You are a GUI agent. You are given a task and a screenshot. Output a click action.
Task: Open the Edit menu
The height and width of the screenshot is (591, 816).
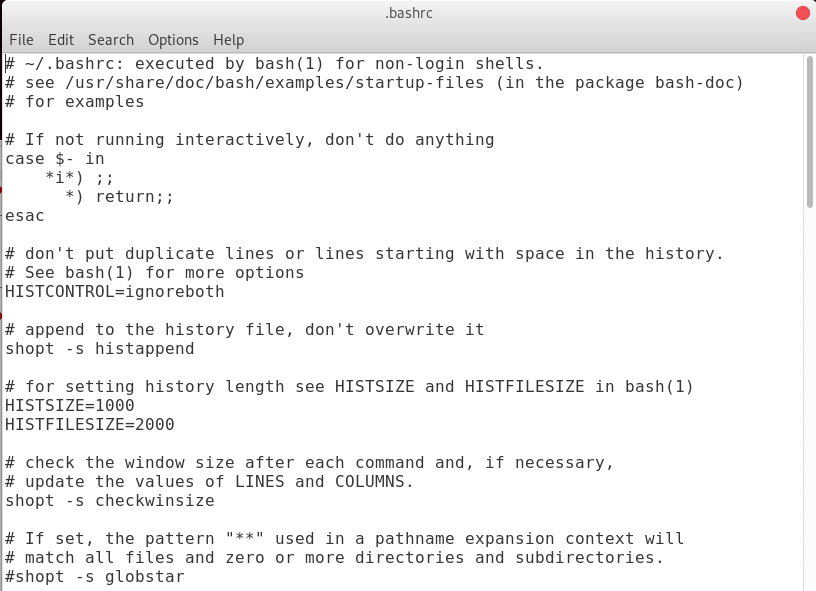(x=61, y=40)
